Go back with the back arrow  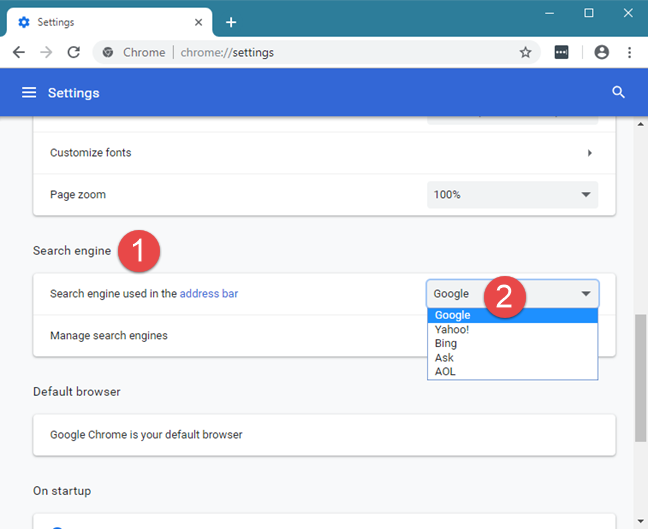[x=19, y=52]
